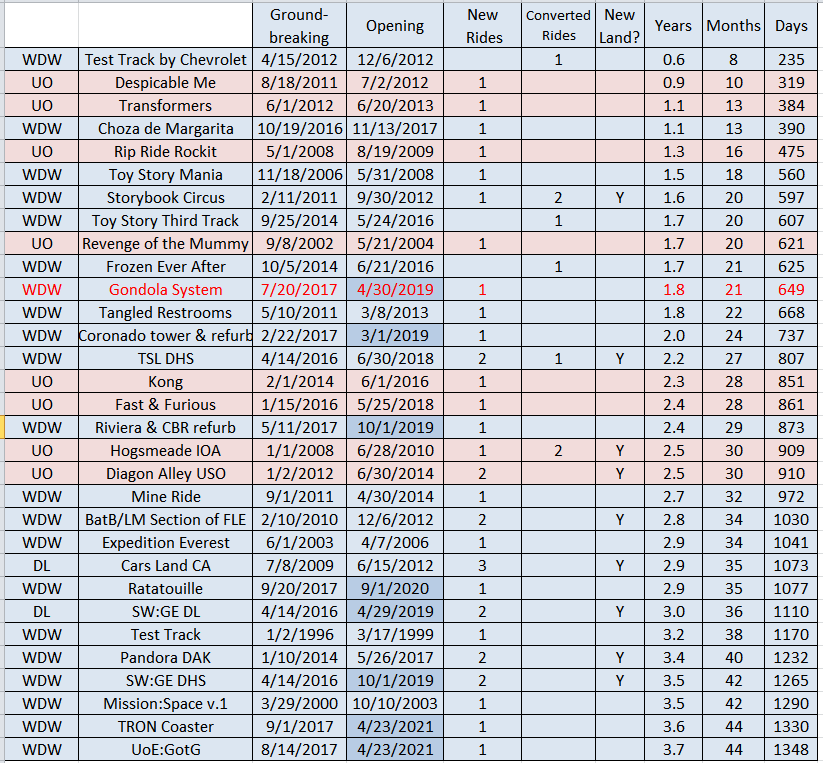This screenshot has width=823, height=763.
Task: Select the Test Track by Chevrolet cell
Action: click(165, 60)
